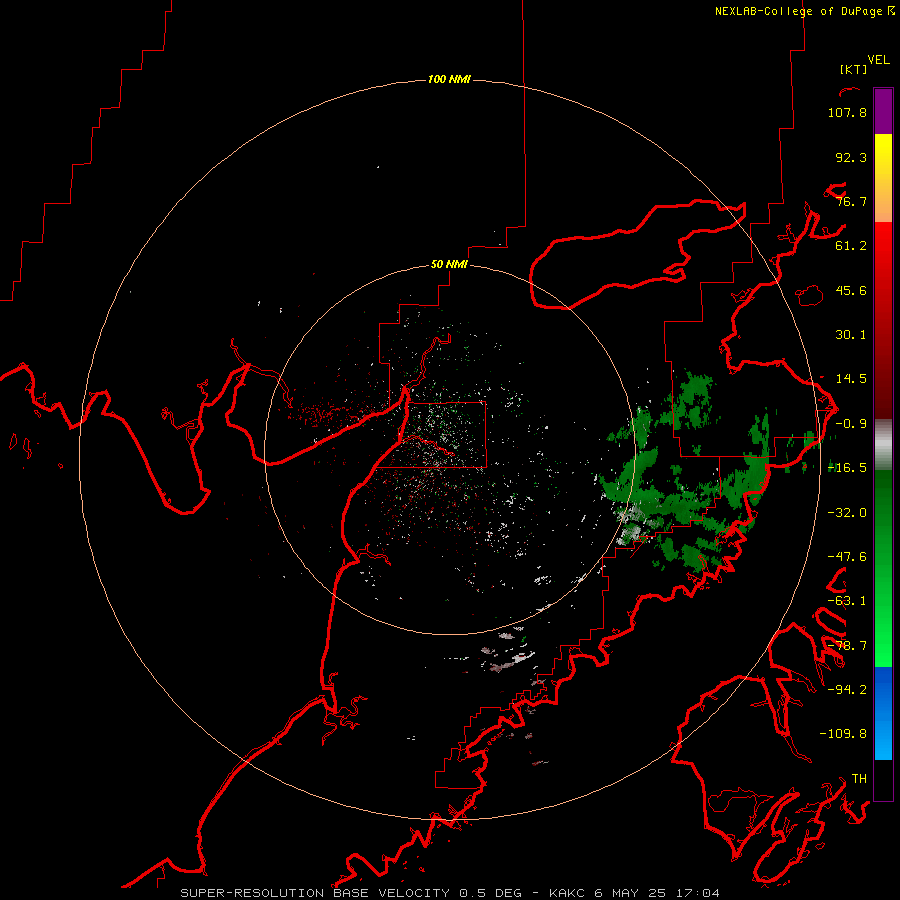The height and width of the screenshot is (900, 900).
Task: Click the yellow-orange color bar segment
Action: point(883,178)
